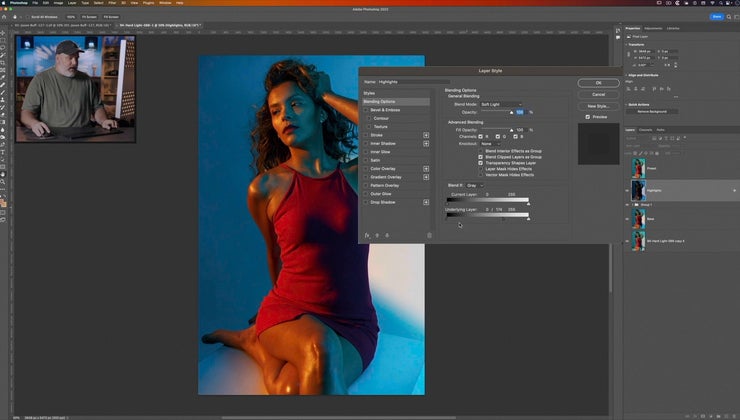Click the move effect down arrow icon

coord(387,235)
